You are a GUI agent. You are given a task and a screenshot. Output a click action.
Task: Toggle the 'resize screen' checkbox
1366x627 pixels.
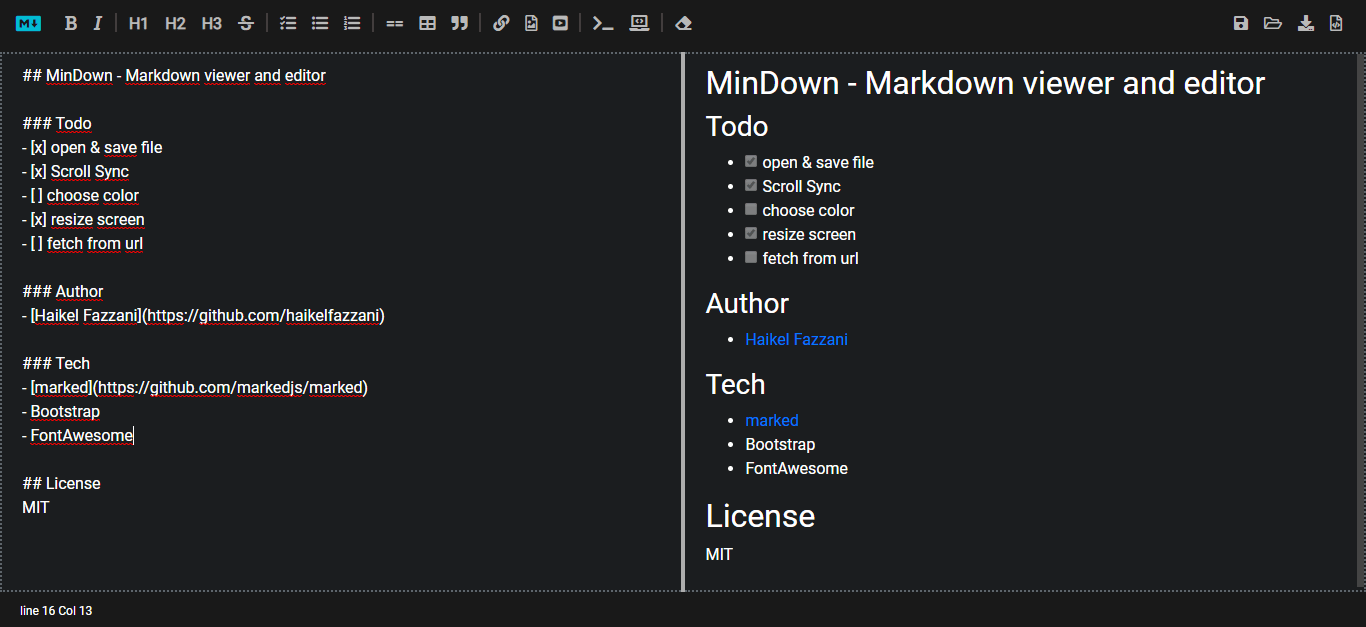point(751,233)
